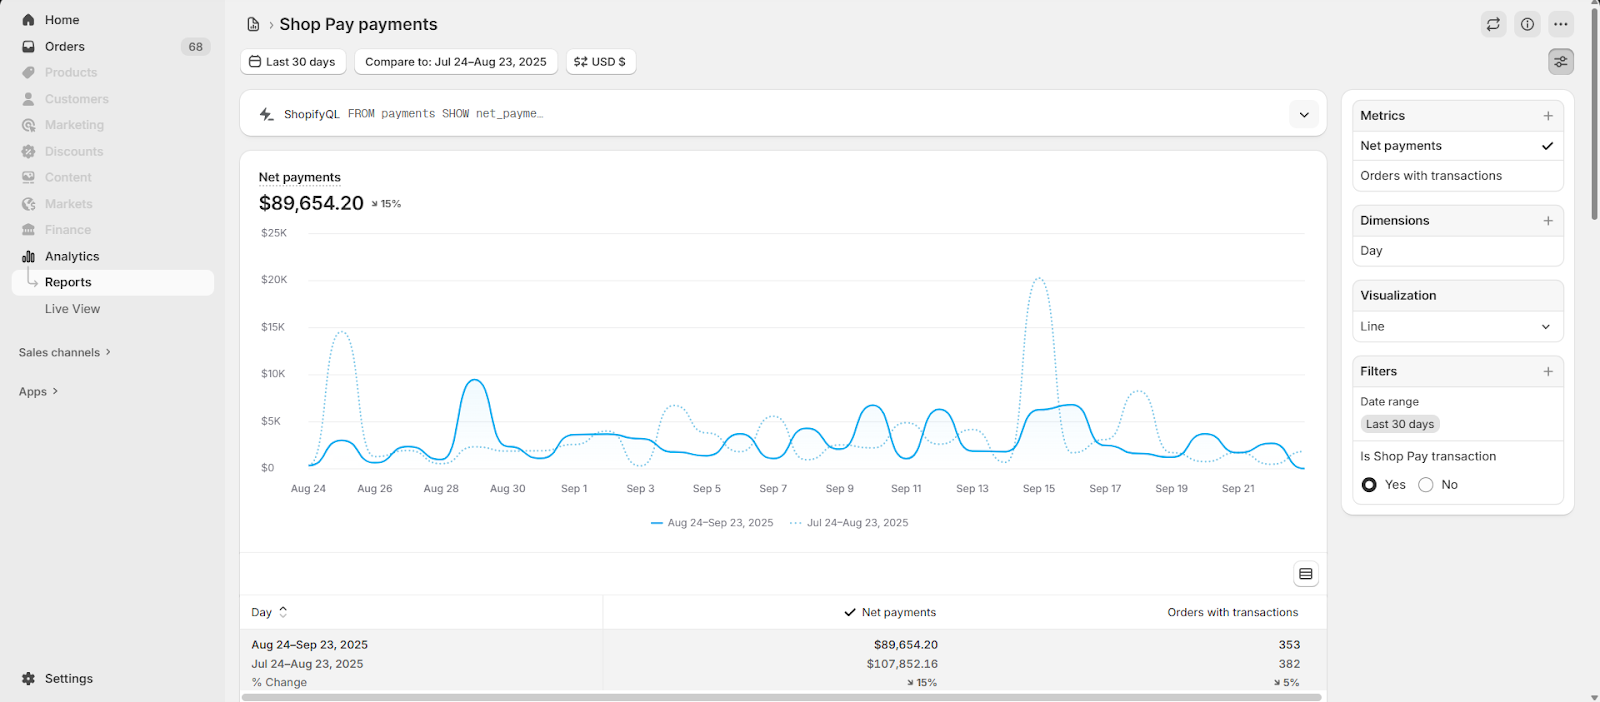Open the Home sidebar icon
The height and width of the screenshot is (702, 1600).
pyautogui.click(x=28, y=20)
